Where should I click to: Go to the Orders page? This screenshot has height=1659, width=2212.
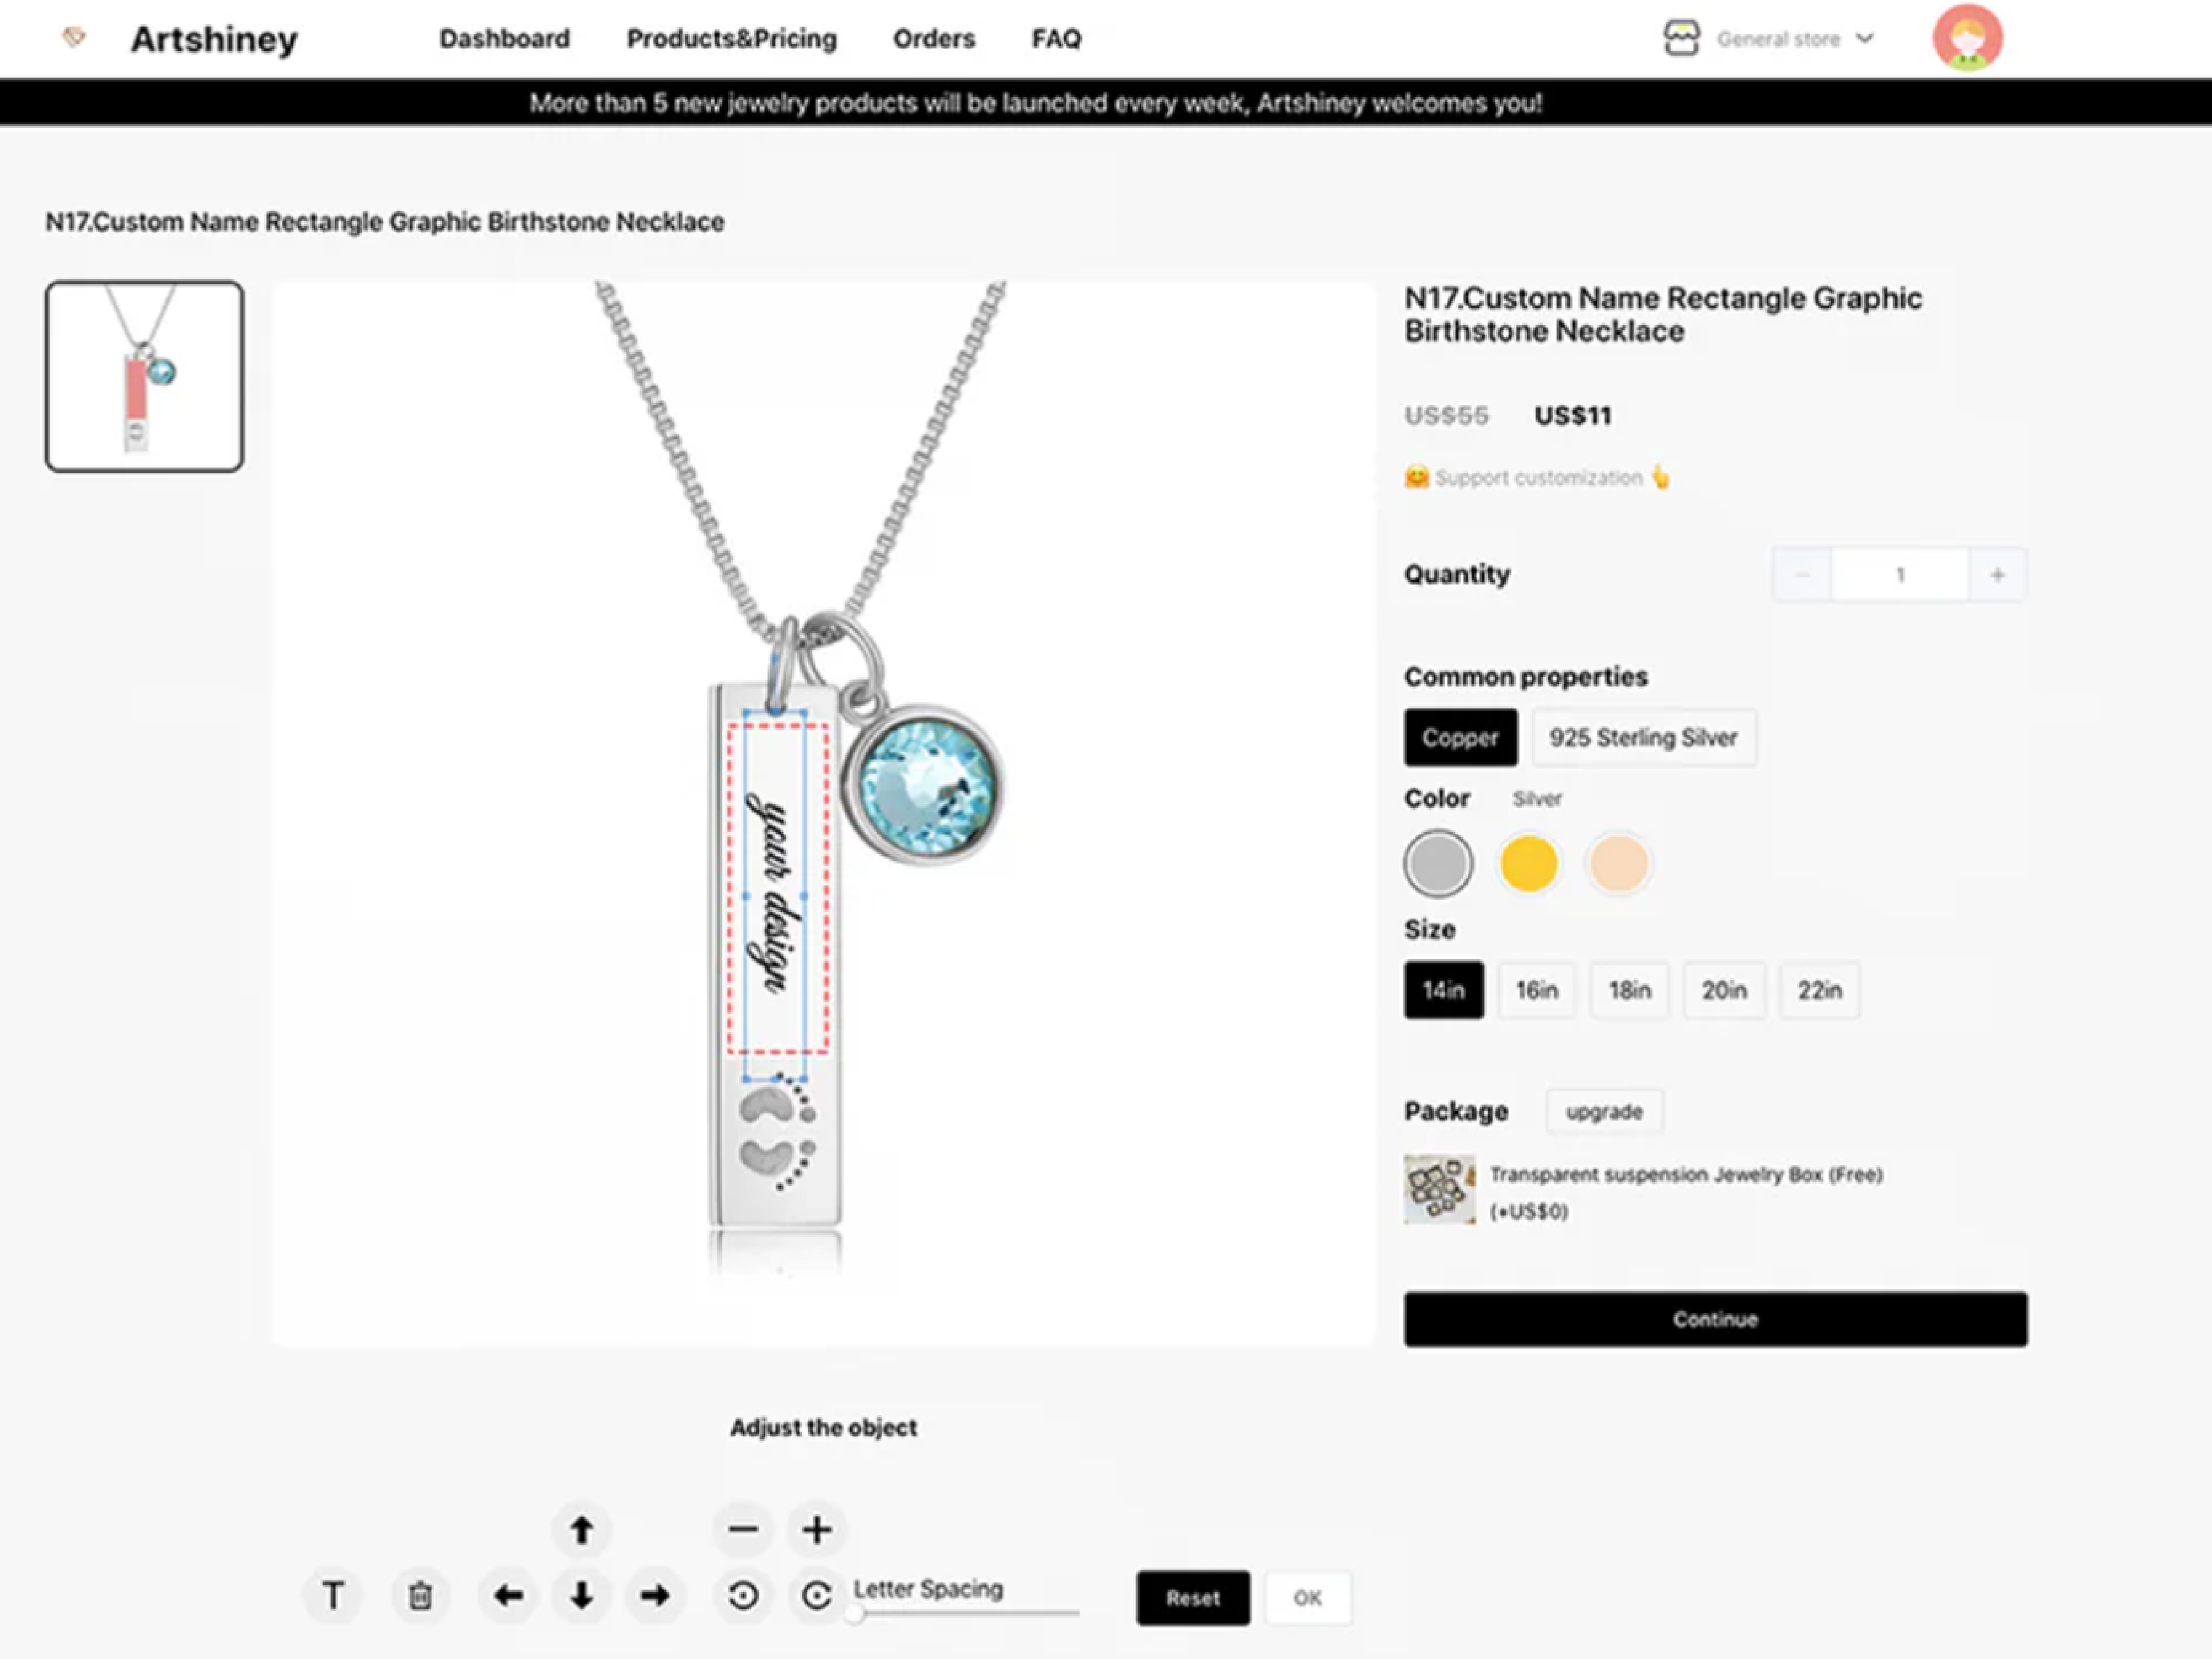[x=933, y=39]
